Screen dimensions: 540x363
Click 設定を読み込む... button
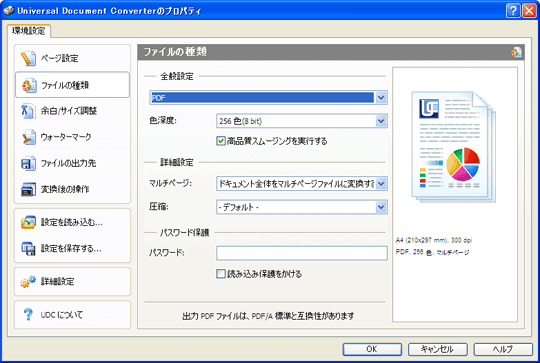(x=72, y=222)
